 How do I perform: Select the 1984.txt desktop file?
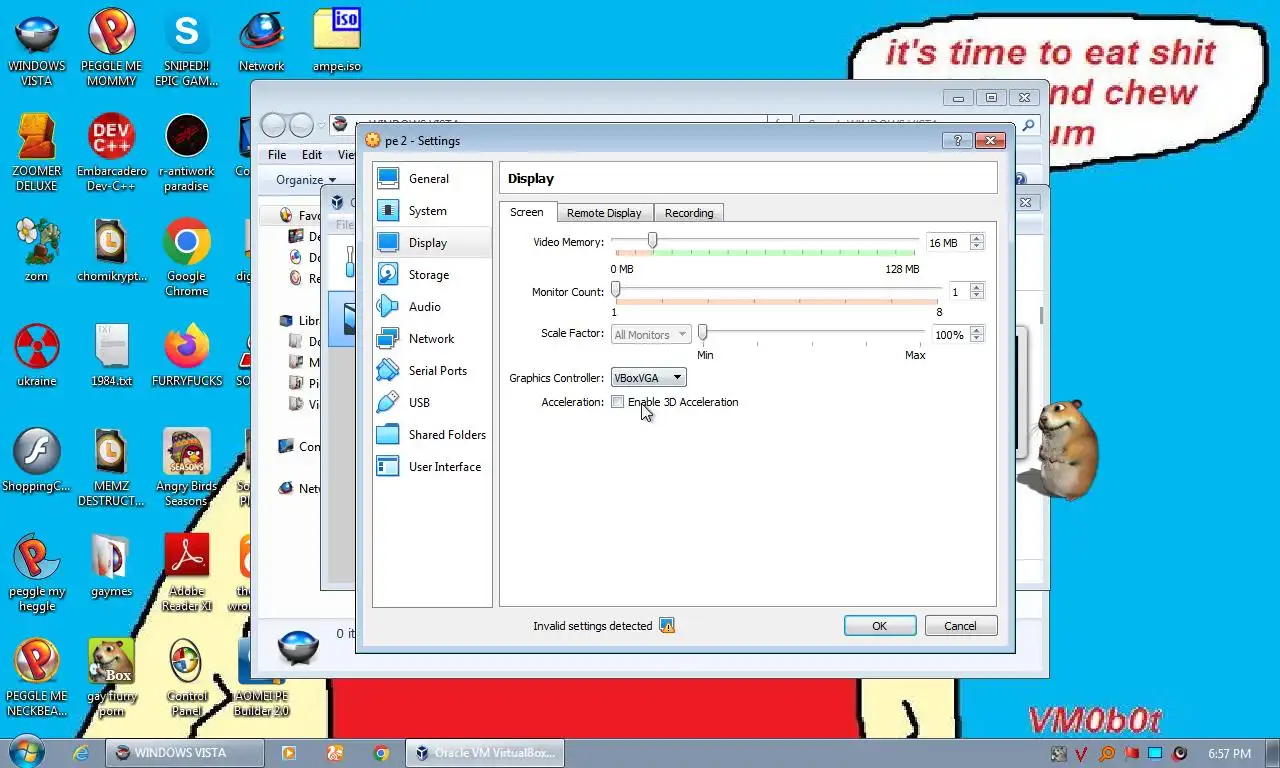pyautogui.click(x=111, y=355)
